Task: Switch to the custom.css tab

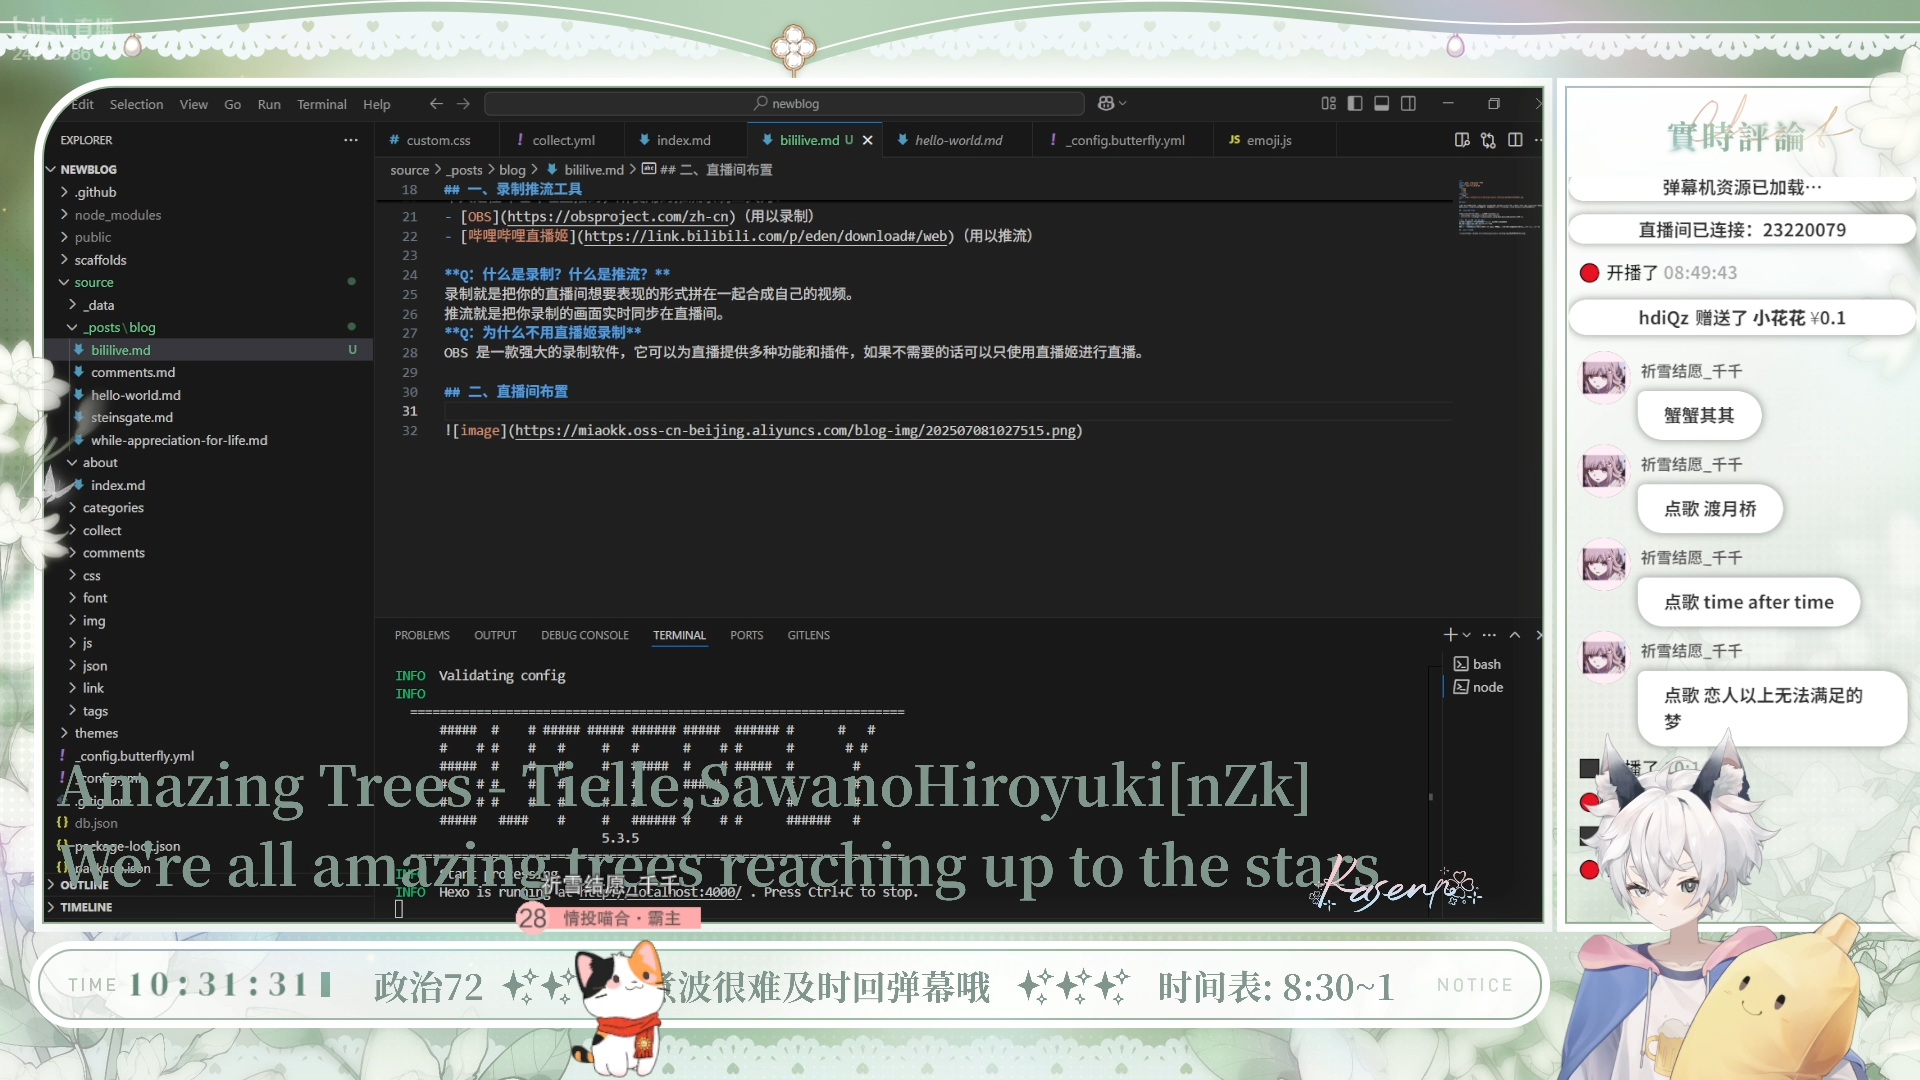Action: 438,140
